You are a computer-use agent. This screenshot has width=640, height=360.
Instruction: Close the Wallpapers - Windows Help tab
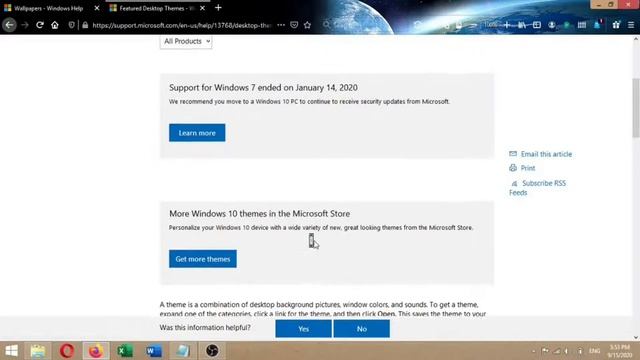(97, 8)
